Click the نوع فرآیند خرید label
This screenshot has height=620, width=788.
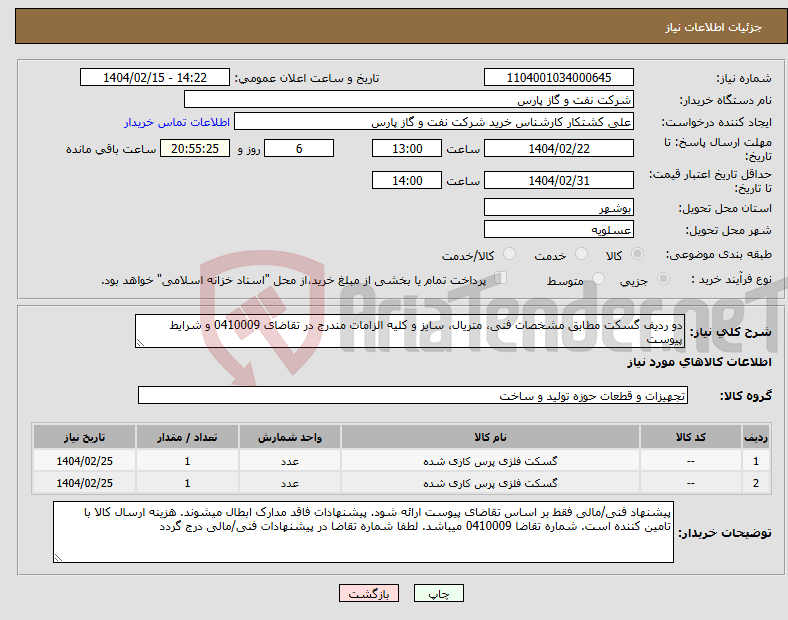click(731, 279)
